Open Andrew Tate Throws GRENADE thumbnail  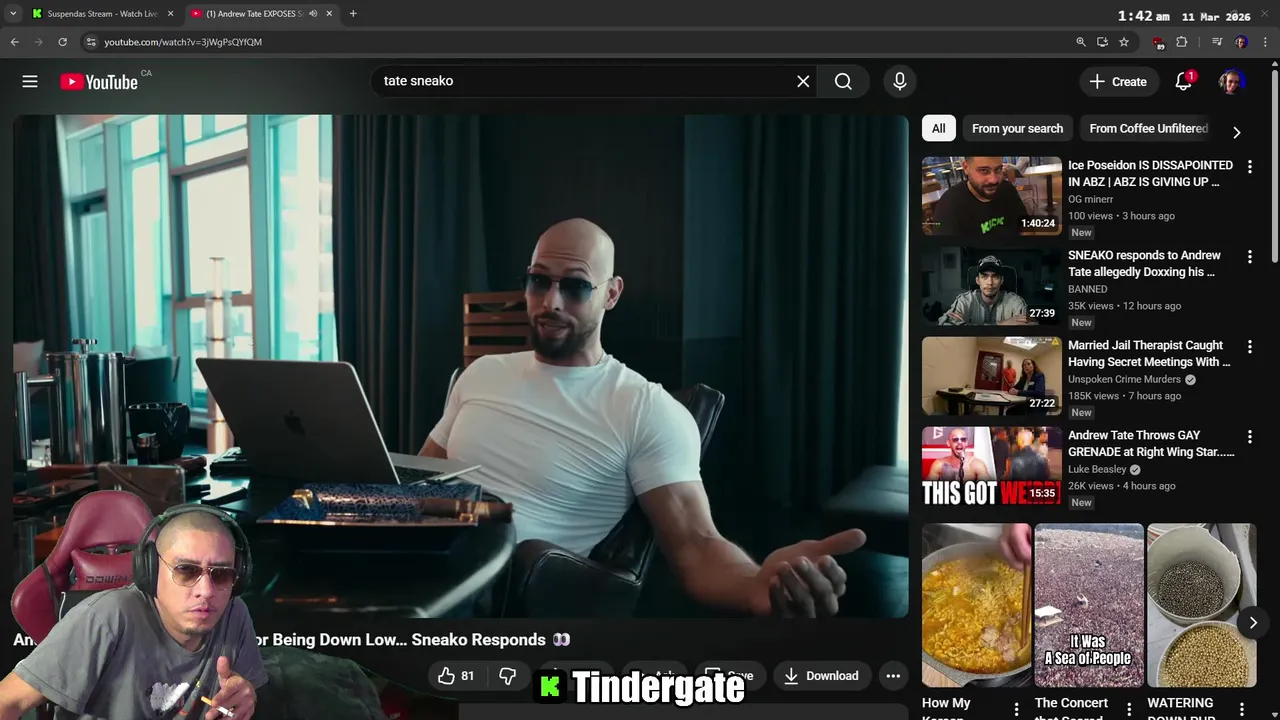(x=992, y=466)
